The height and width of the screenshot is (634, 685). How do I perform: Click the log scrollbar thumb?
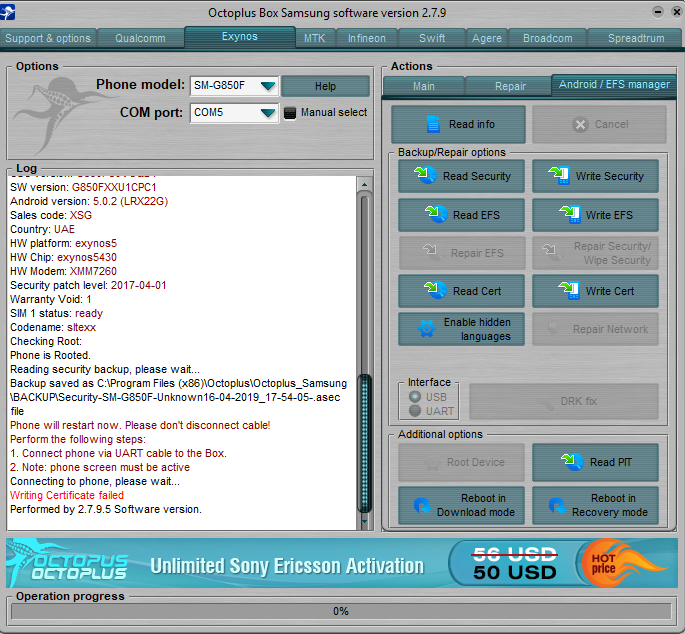point(364,443)
